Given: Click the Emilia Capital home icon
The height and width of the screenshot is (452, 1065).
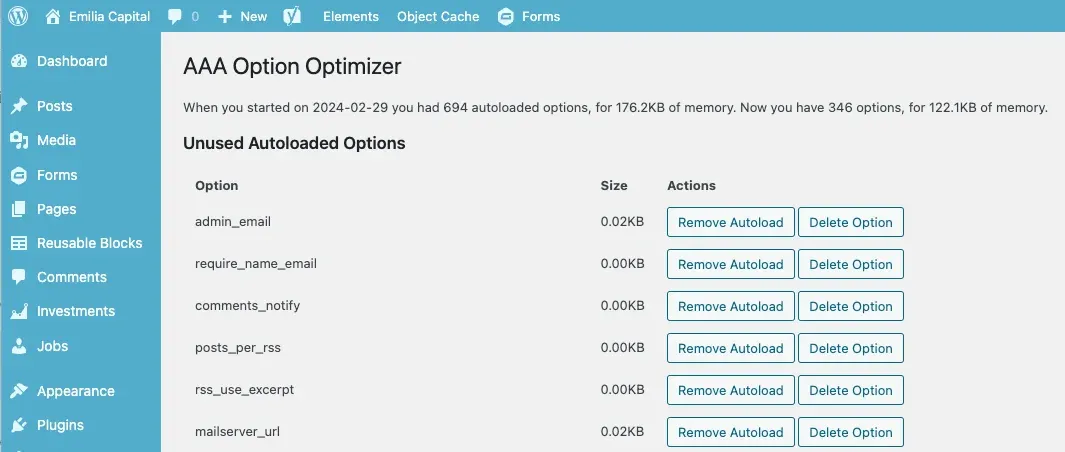Looking at the screenshot, I should click(x=52, y=16).
